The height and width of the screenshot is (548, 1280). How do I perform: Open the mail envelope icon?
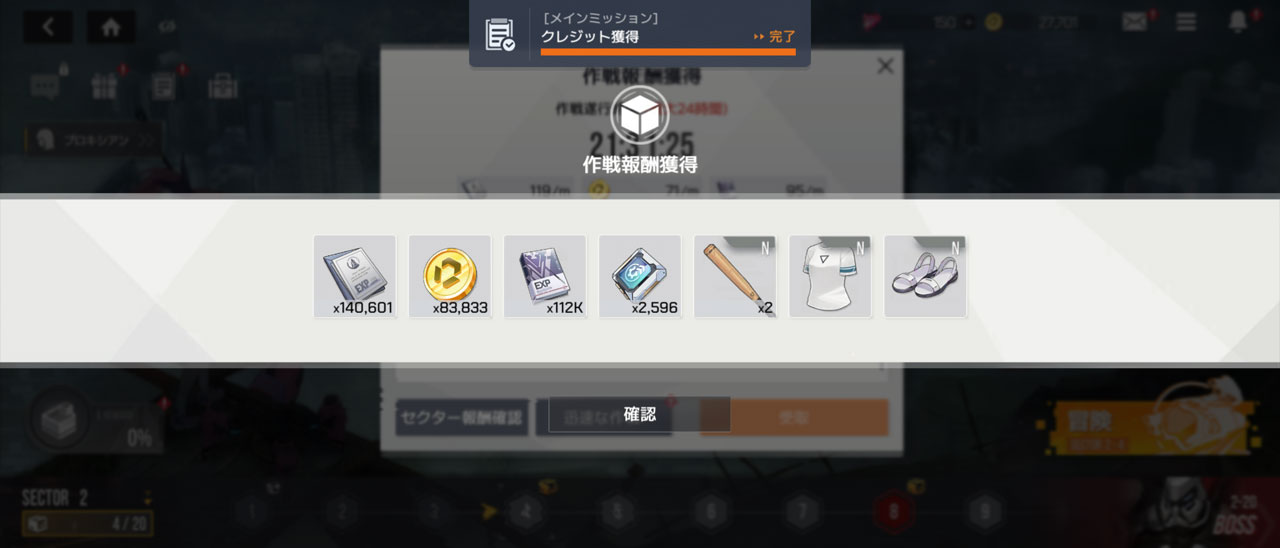(x=1134, y=22)
